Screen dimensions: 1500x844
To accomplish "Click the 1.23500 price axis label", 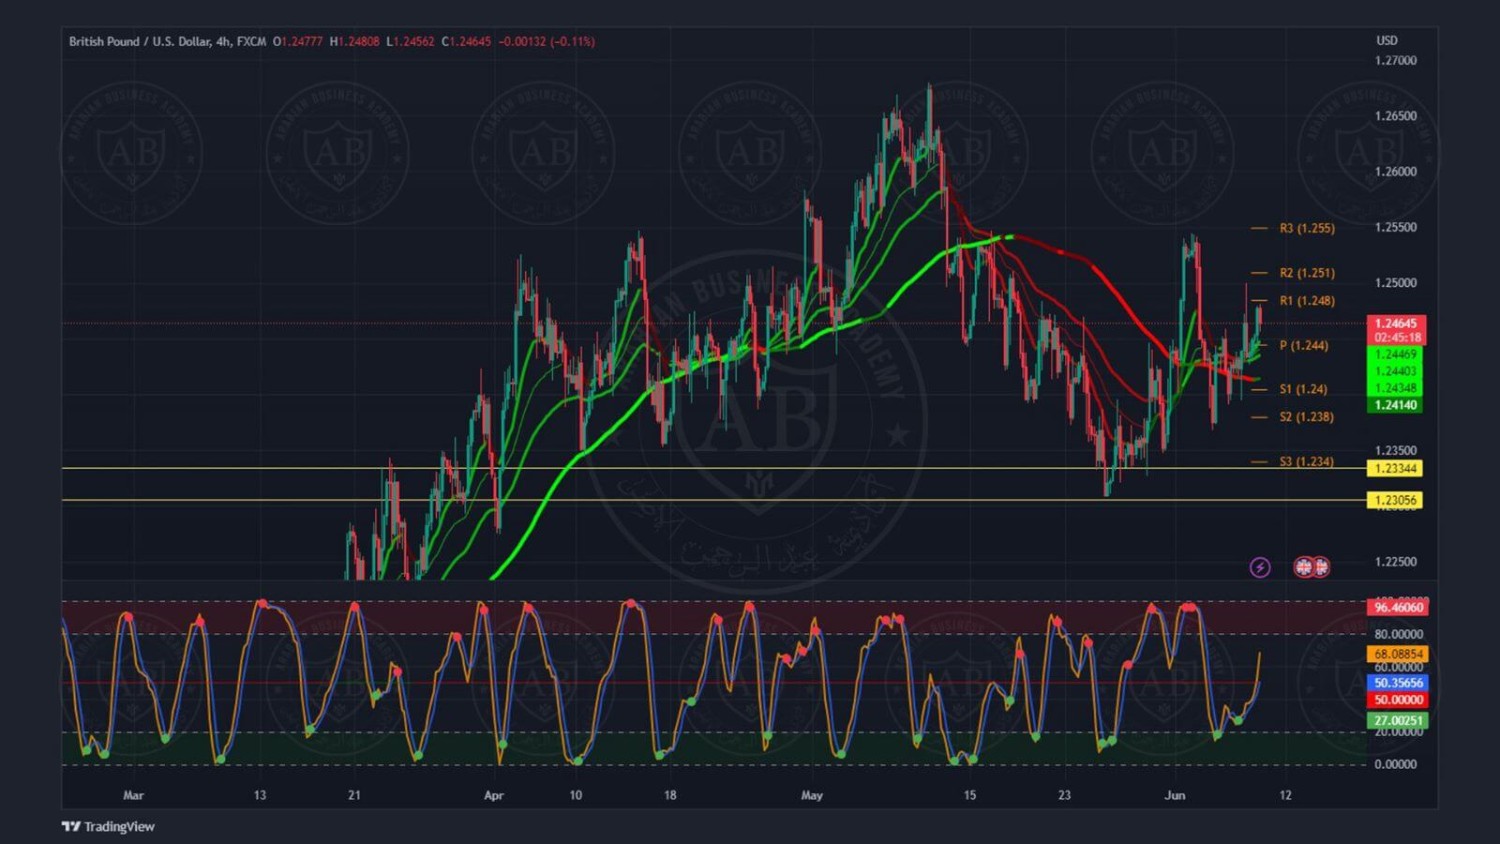I will pos(1396,451).
